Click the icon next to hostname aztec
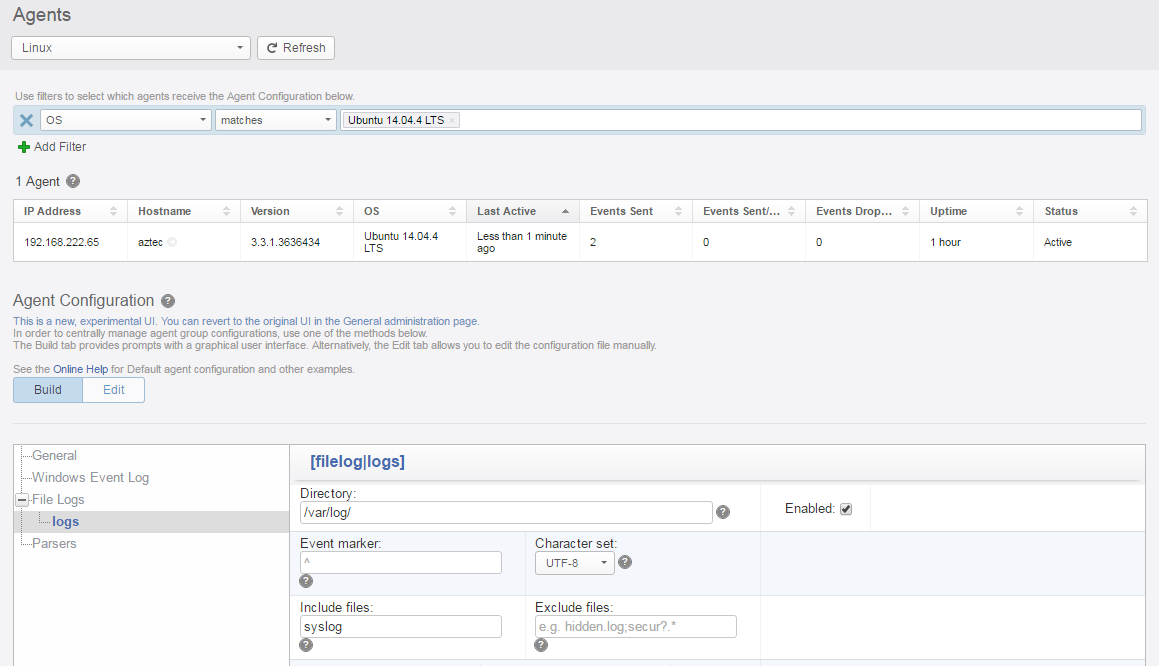This screenshot has width=1159, height=666. tap(172, 242)
